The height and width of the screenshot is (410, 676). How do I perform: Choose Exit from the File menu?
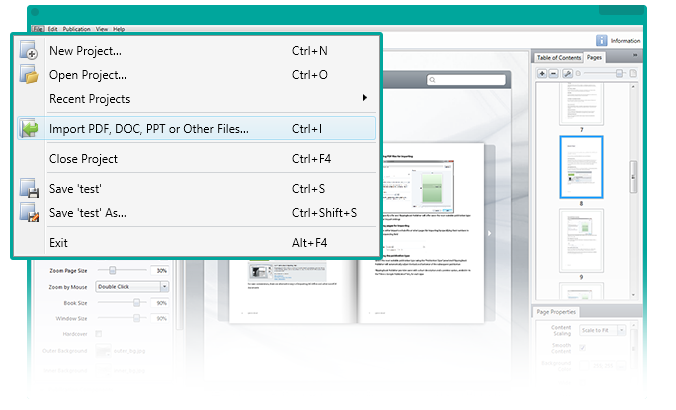pyautogui.click(x=197, y=243)
